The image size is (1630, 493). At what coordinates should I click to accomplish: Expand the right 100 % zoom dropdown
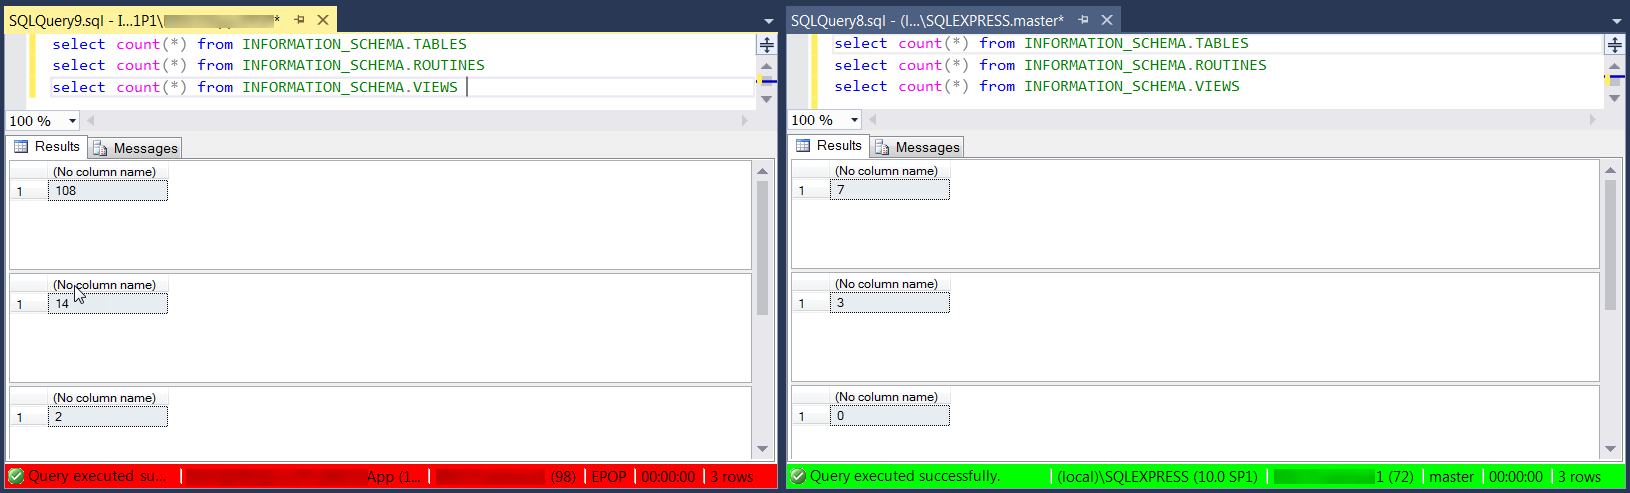854,120
